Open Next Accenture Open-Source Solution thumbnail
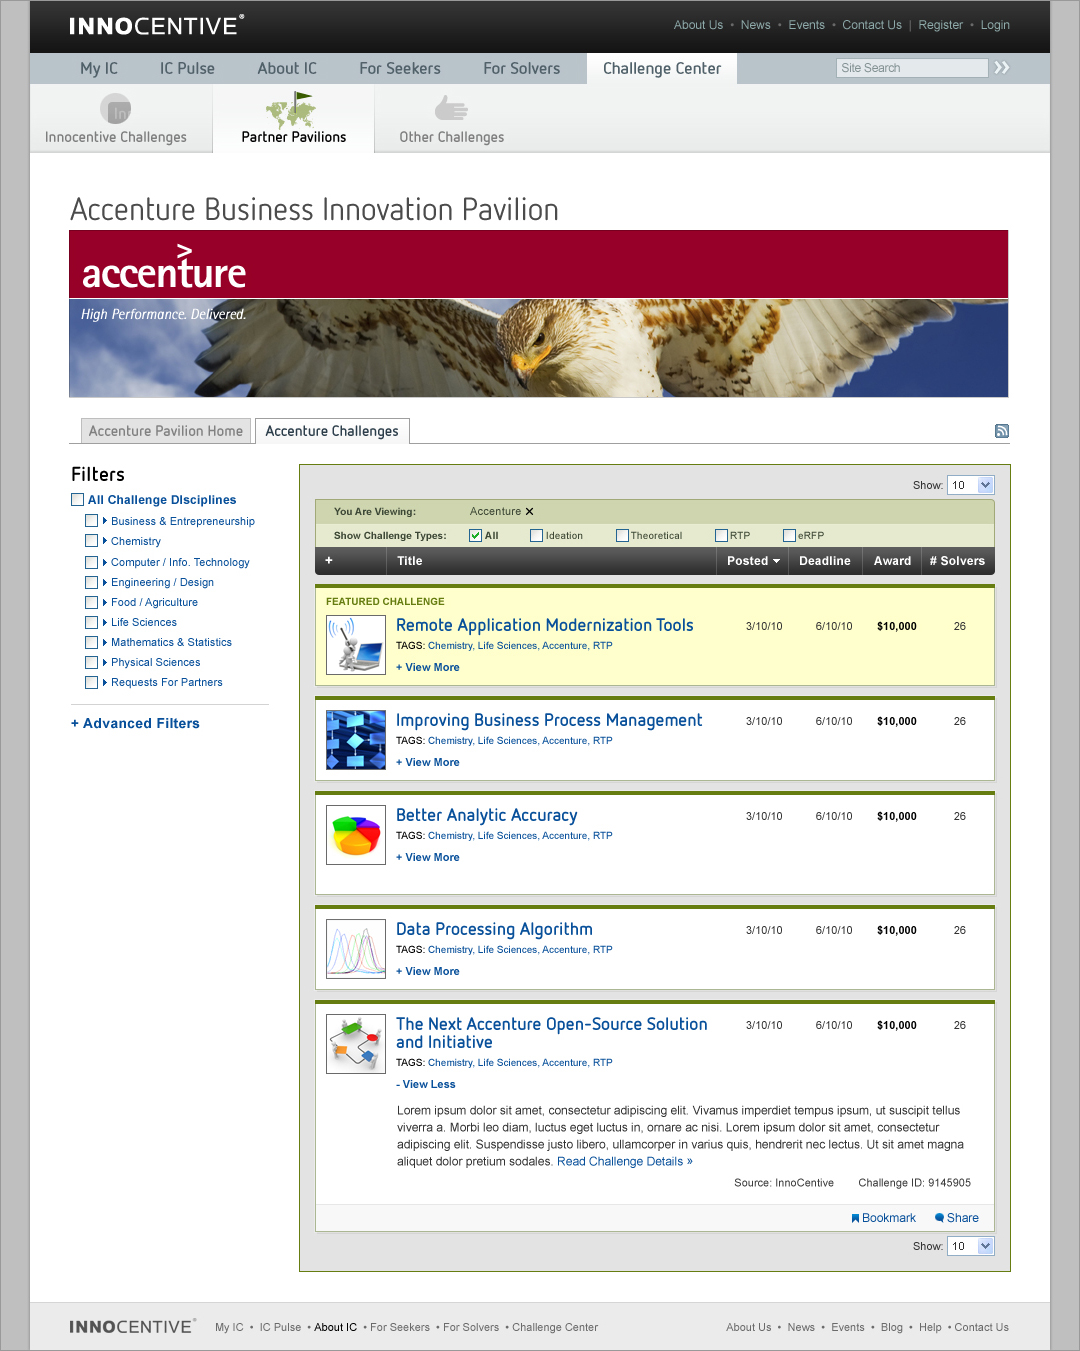This screenshot has width=1080, height=1351. point(356,1043)
